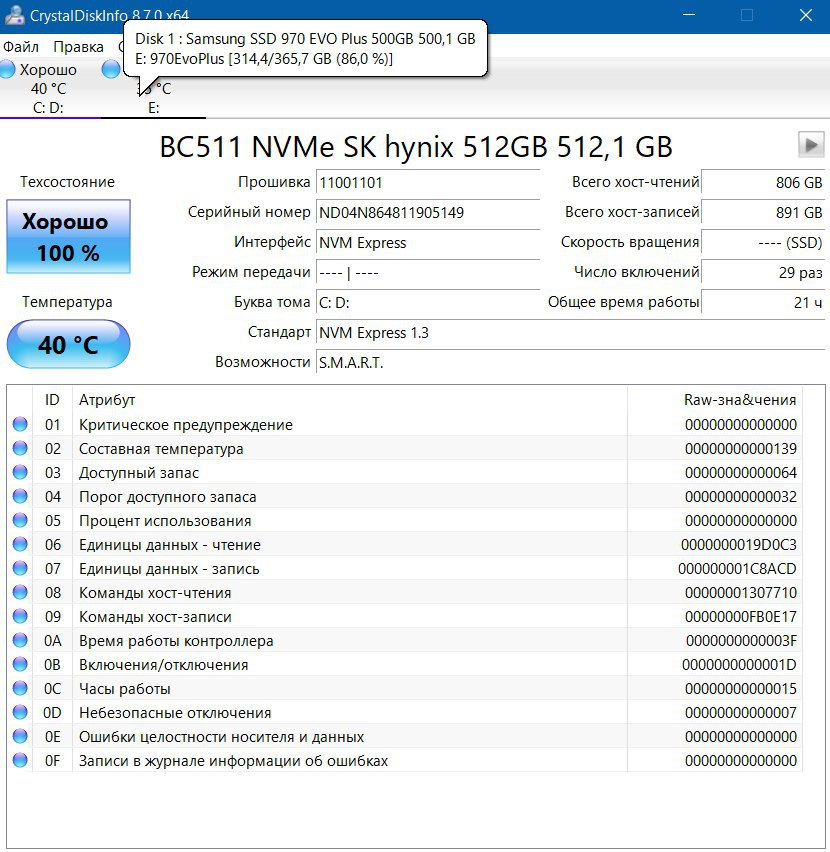
Task: Click the Общее время работы value 21 ч
Action: 763,302
